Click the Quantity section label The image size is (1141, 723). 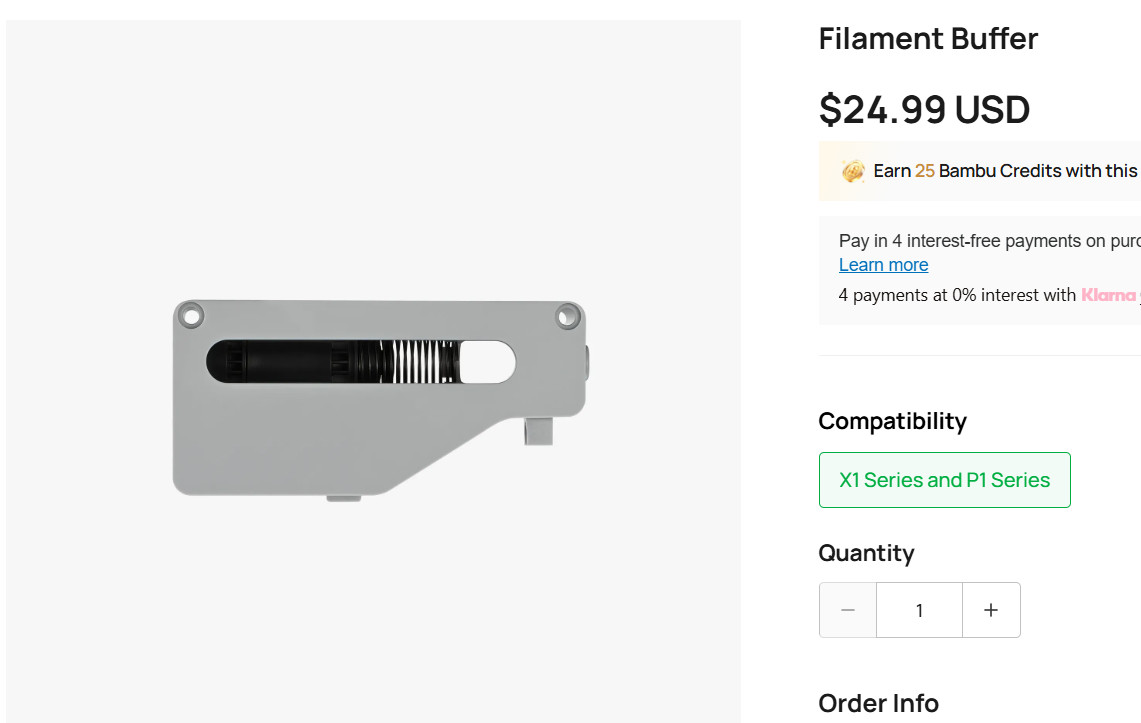tap(866, 553)
